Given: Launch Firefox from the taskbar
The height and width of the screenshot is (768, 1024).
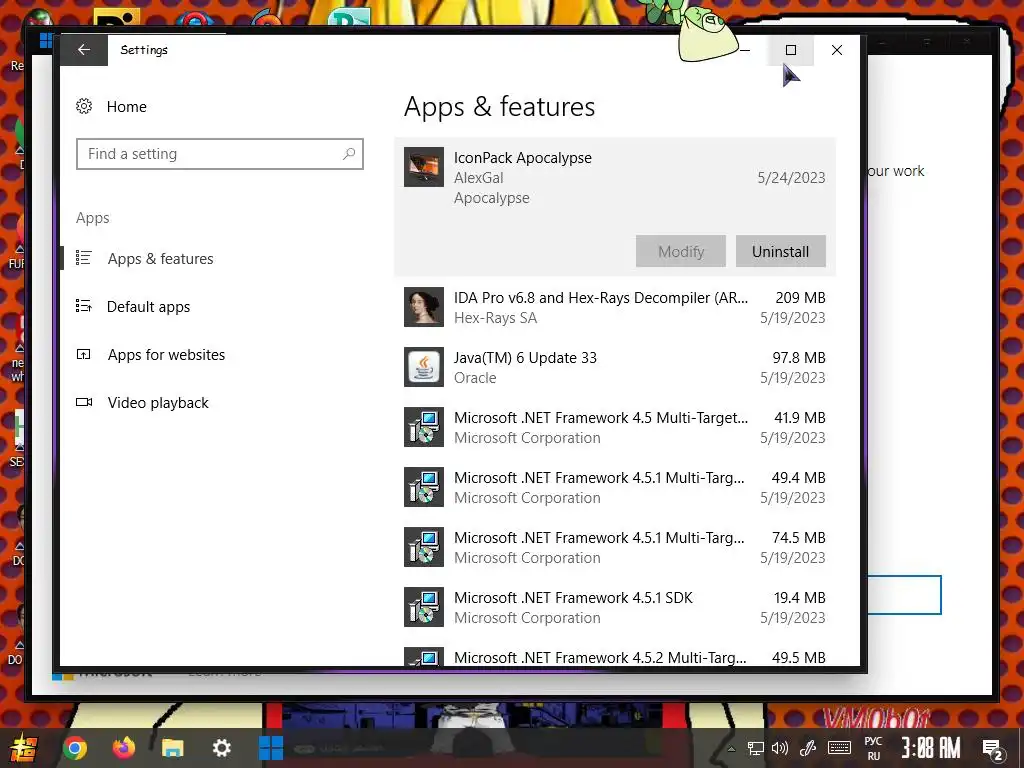Looking at the screenshot, I should coord(123,748).
